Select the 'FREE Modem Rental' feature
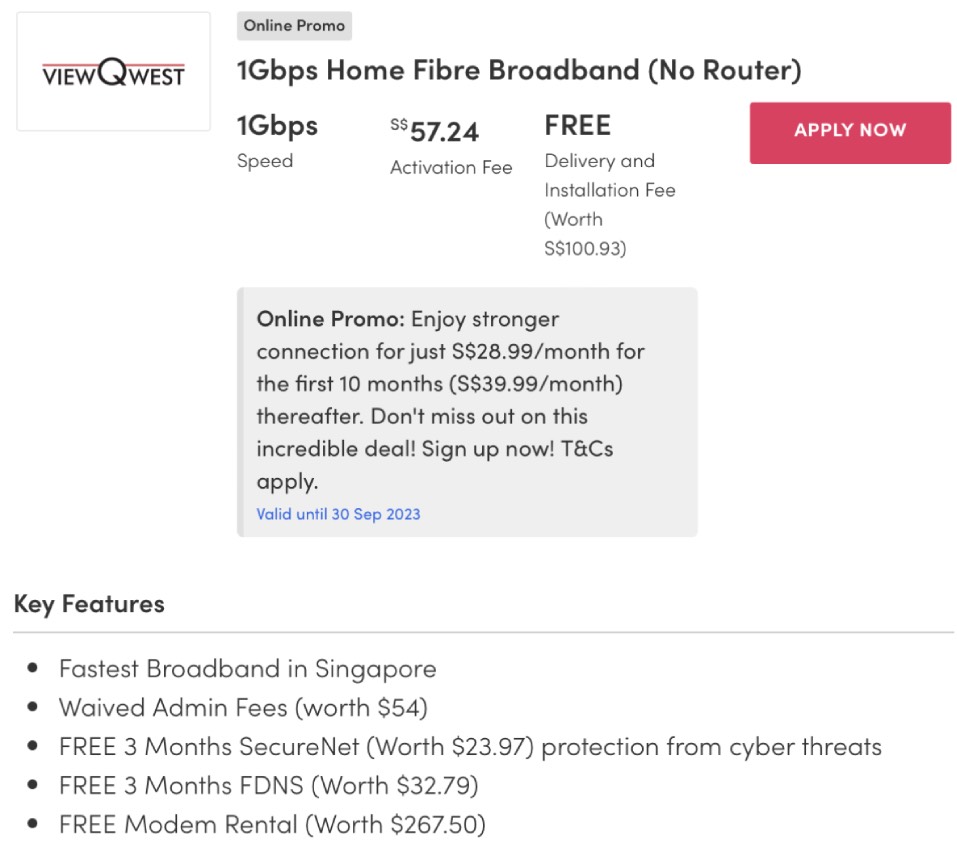This screenshot has height=850, width=957. click(272, 825)
